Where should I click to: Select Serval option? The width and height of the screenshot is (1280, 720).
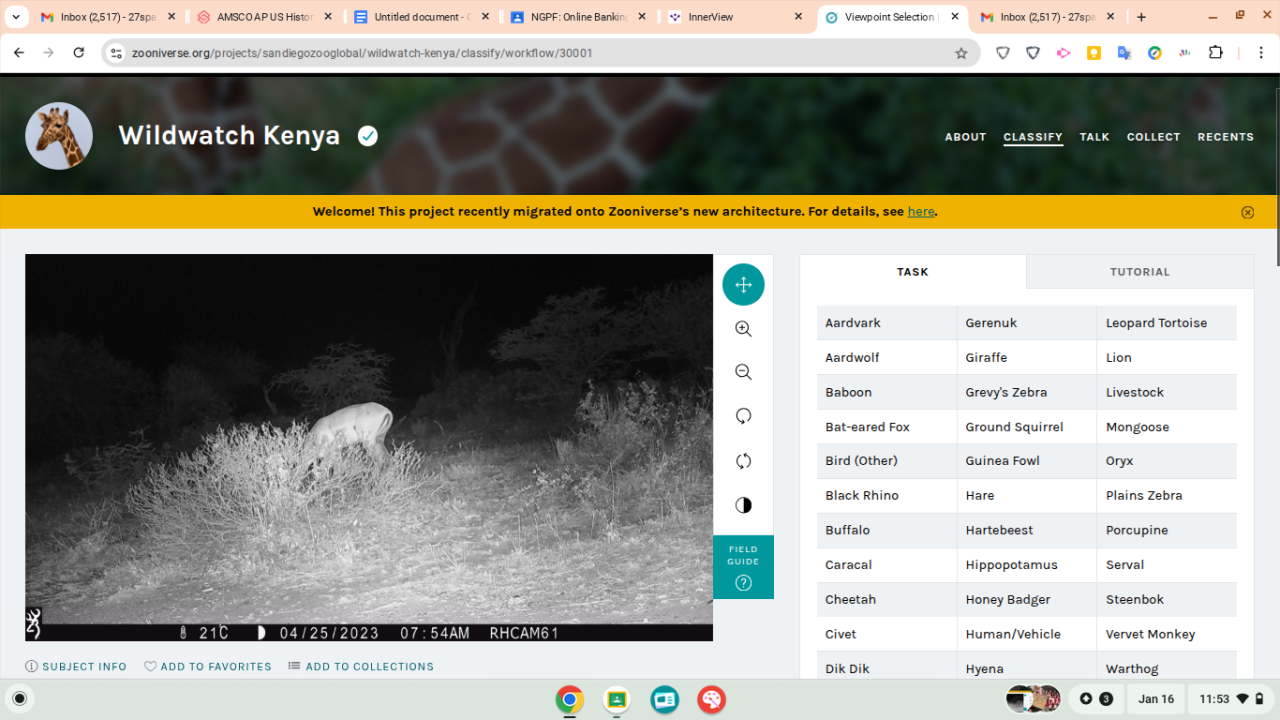[x=1167, y=565]
